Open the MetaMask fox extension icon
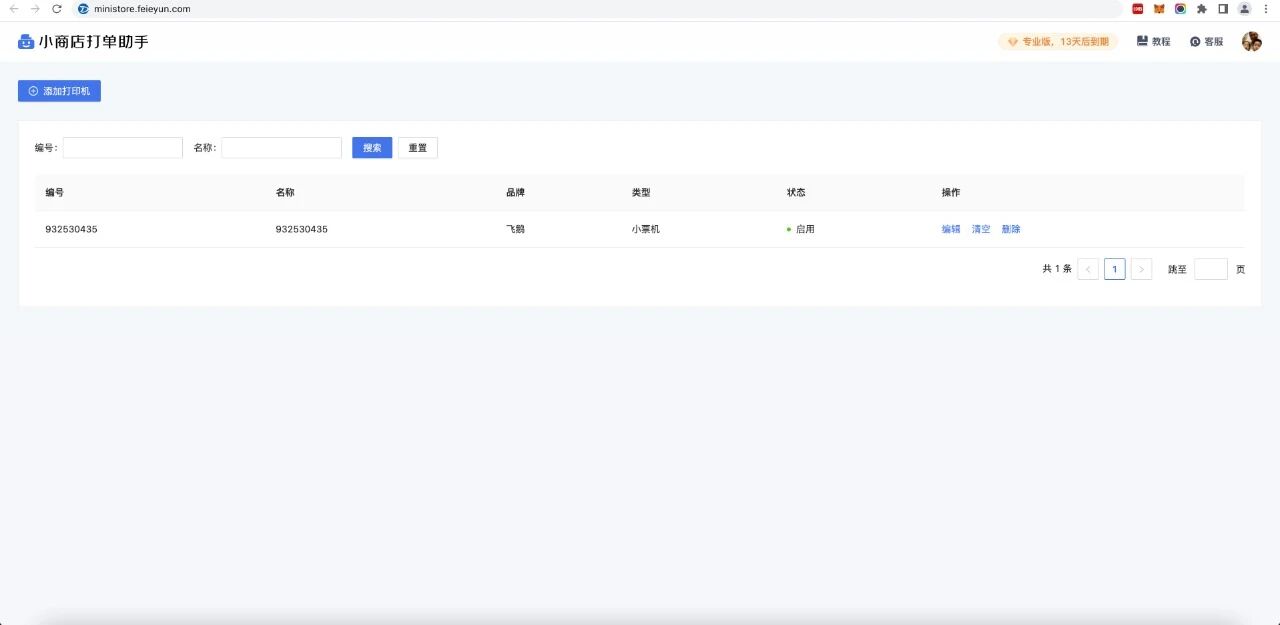The width and height of the screenshot is (1280, 625). 1159,8
